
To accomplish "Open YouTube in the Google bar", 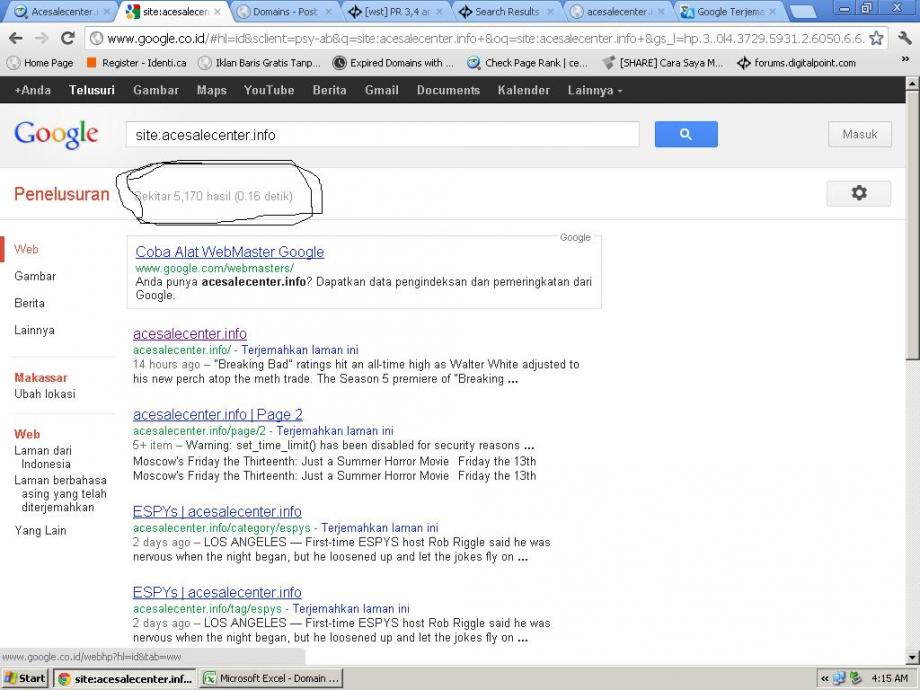I will pos(269,90).
